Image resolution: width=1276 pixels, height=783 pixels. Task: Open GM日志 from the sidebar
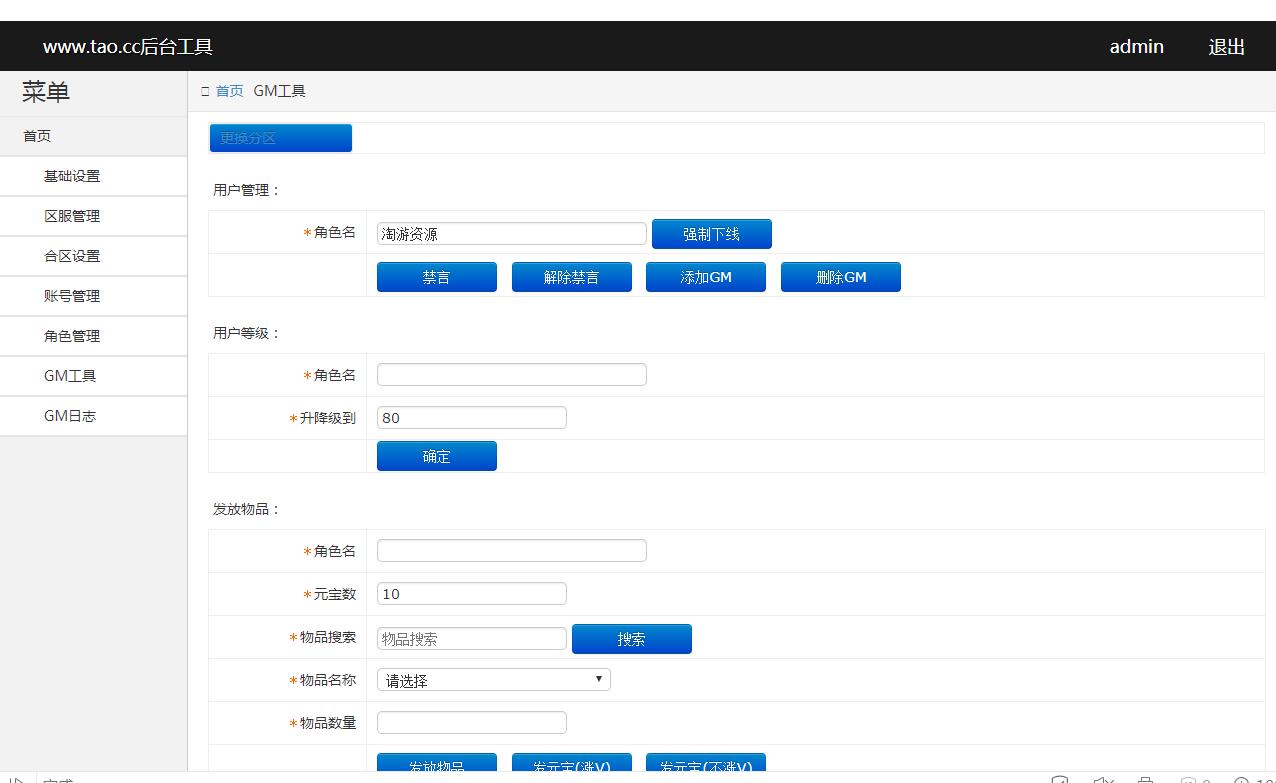(x=70, y=416)
